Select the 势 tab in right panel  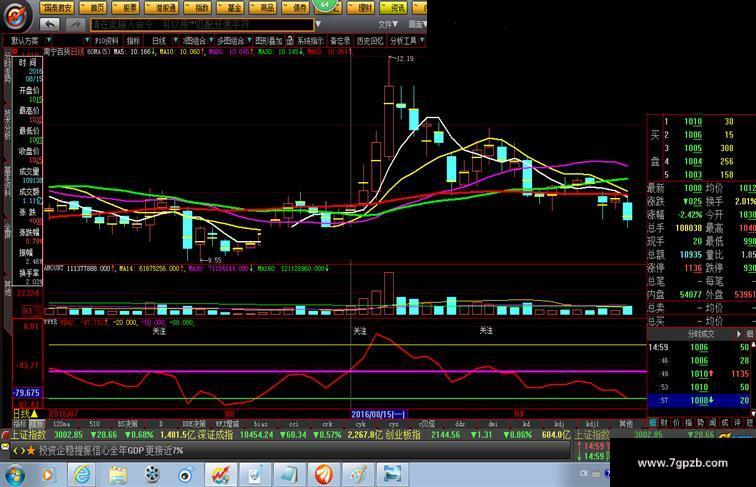click(700, 422)
